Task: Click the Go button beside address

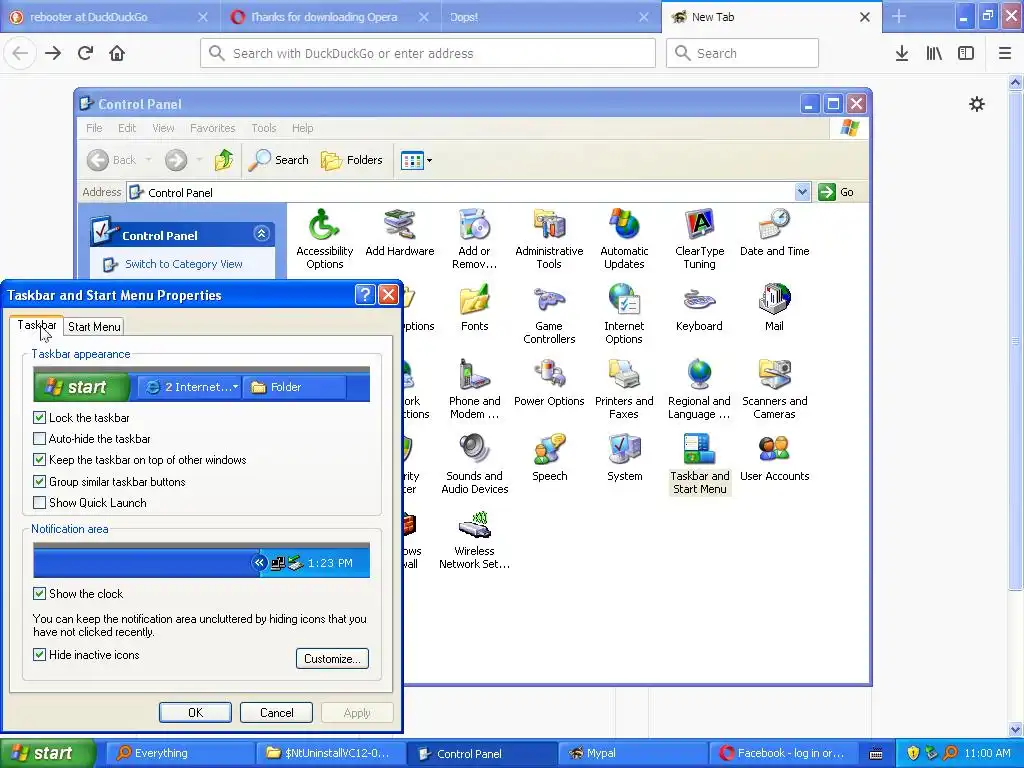Action: tap(837, 192)
